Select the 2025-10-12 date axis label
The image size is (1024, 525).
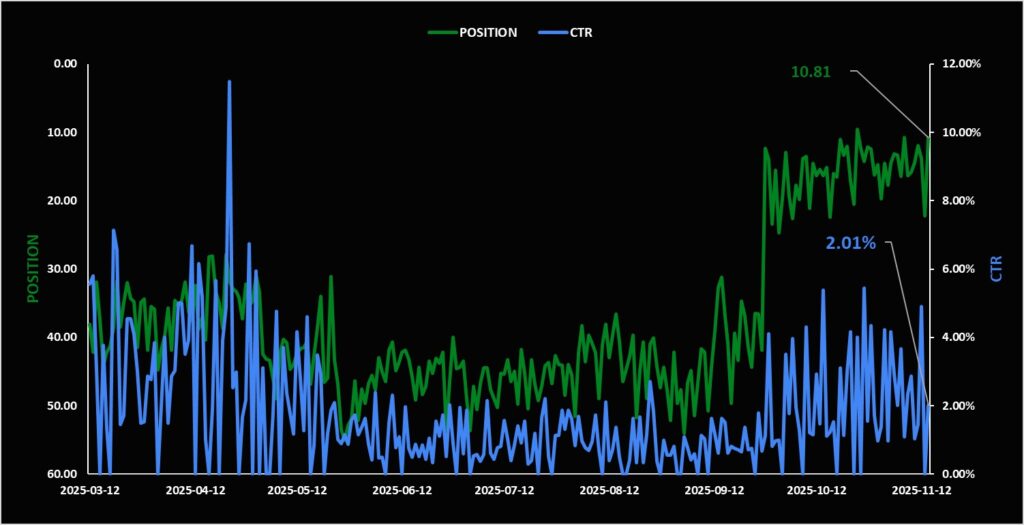818,491
